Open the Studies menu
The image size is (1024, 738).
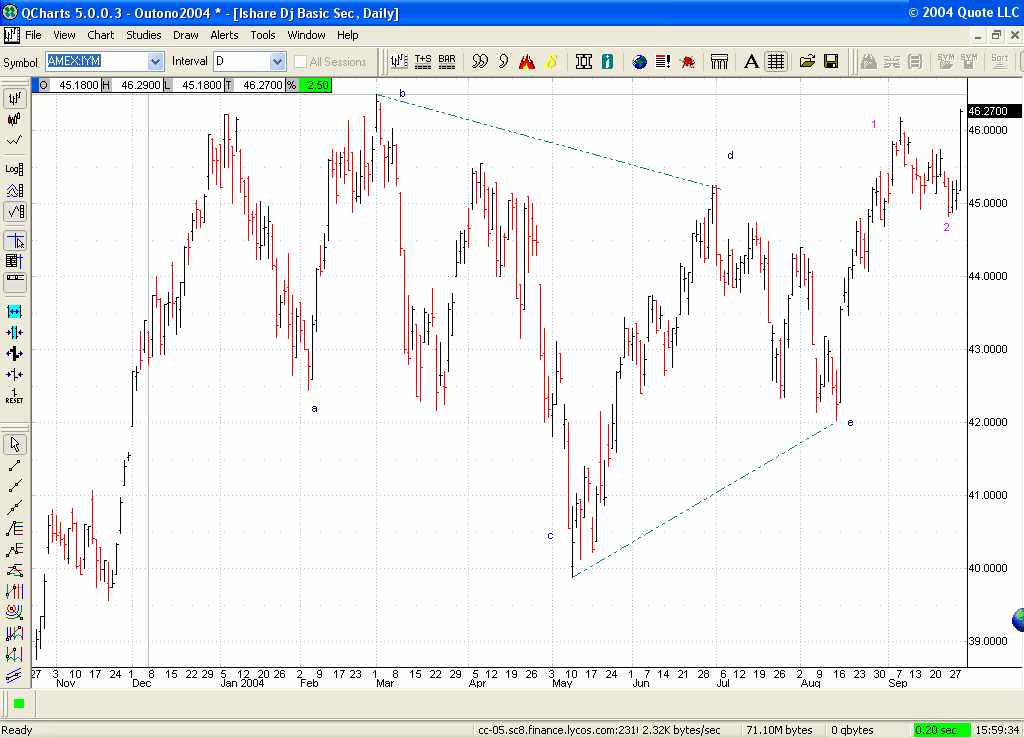pyautogui.click(x=144, y=35)
